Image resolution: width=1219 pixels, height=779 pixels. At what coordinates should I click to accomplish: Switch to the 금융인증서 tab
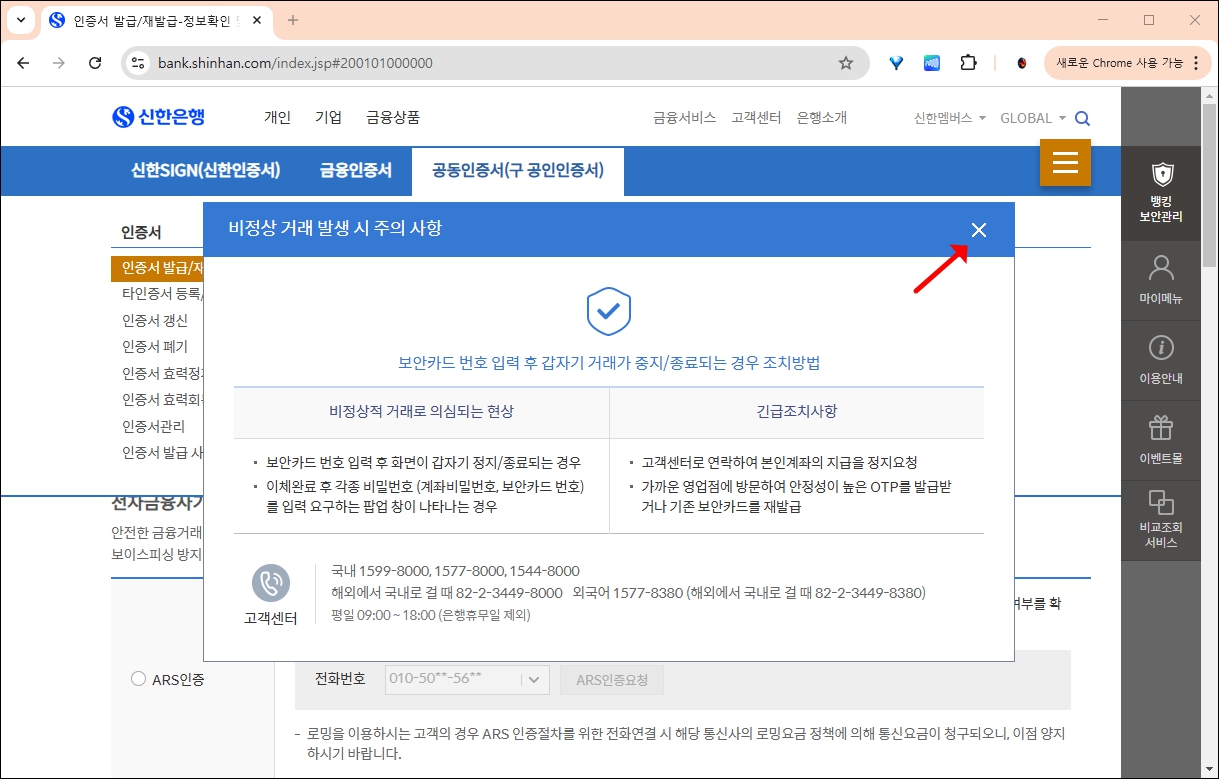pos(355,171)
